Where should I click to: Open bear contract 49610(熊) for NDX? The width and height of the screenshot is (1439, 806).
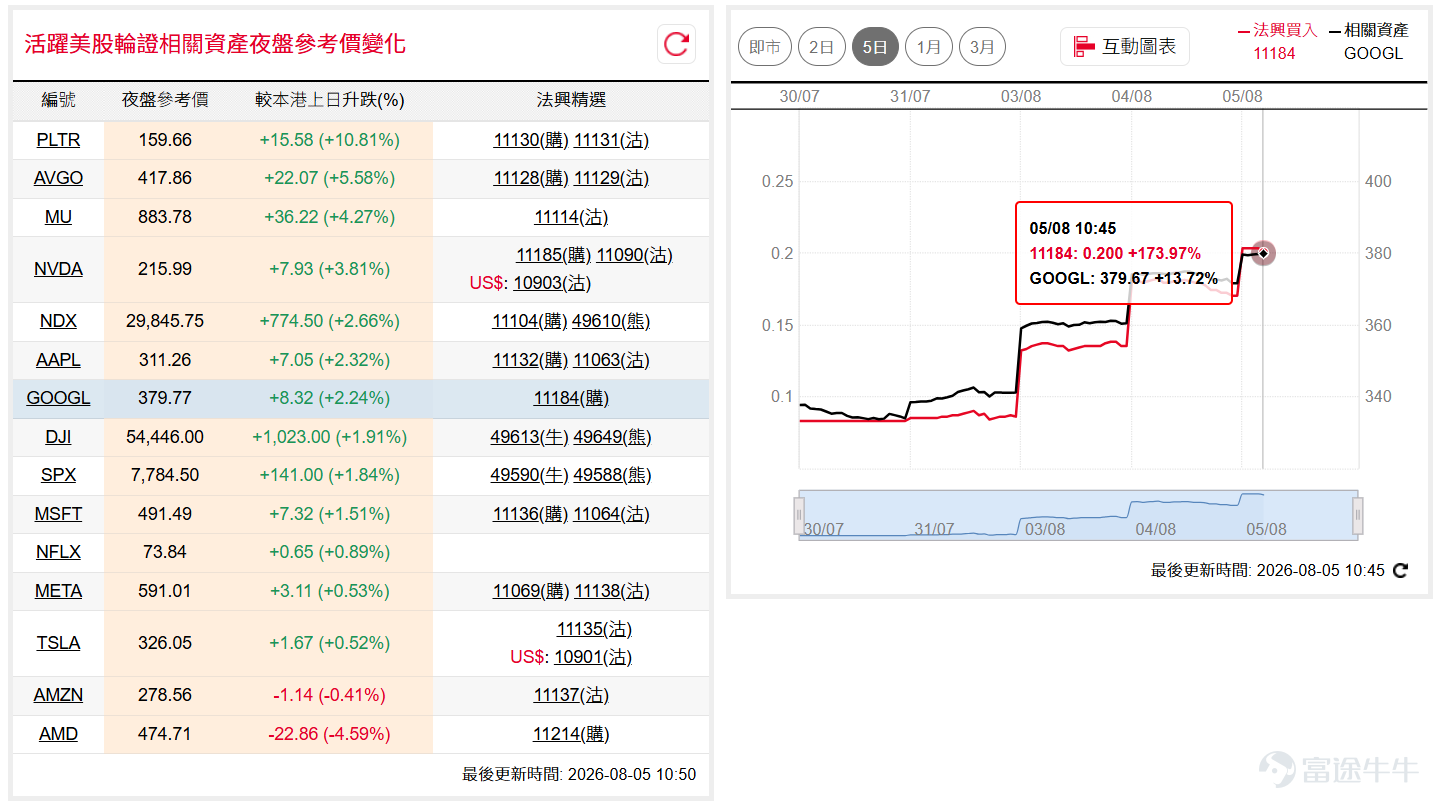coord(612,321)
